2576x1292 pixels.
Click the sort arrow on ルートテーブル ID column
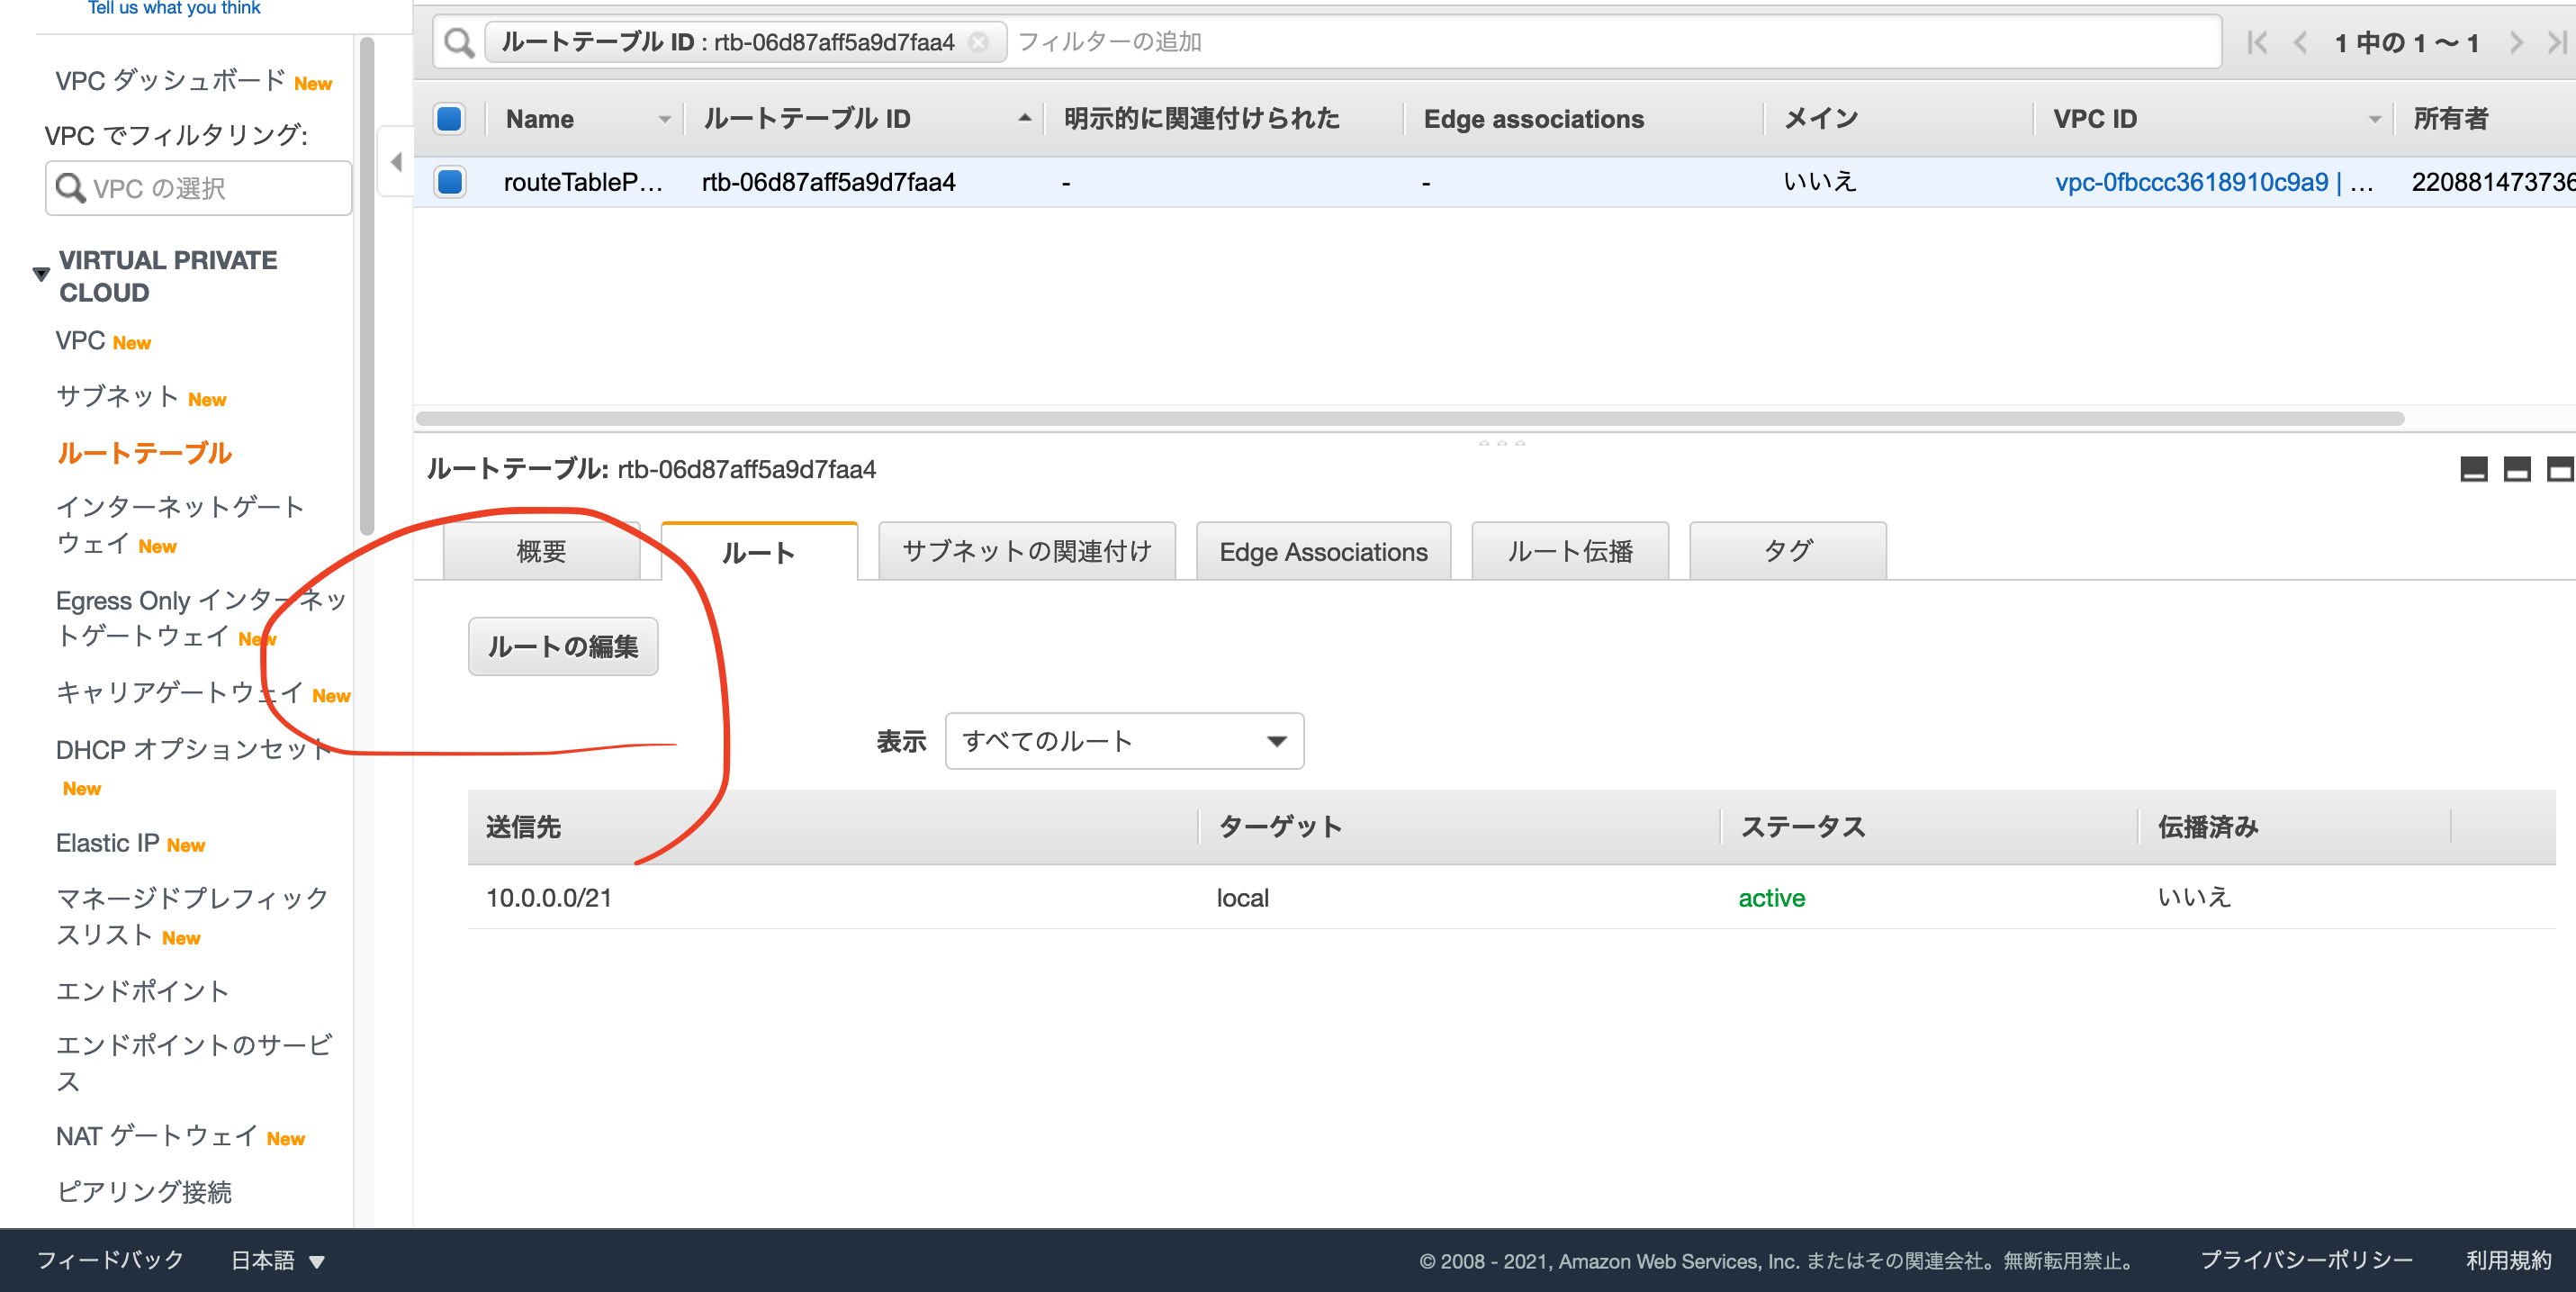point(1024,117)
